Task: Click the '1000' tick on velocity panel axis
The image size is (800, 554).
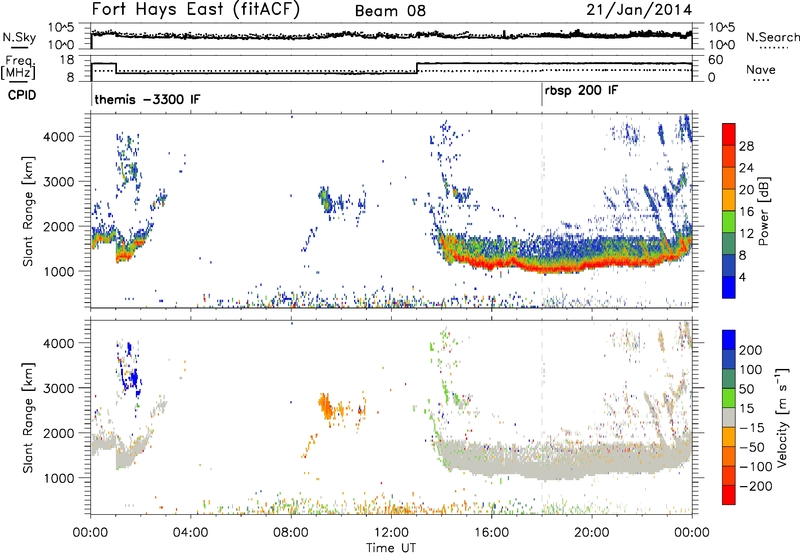Action: click(58, 478)
